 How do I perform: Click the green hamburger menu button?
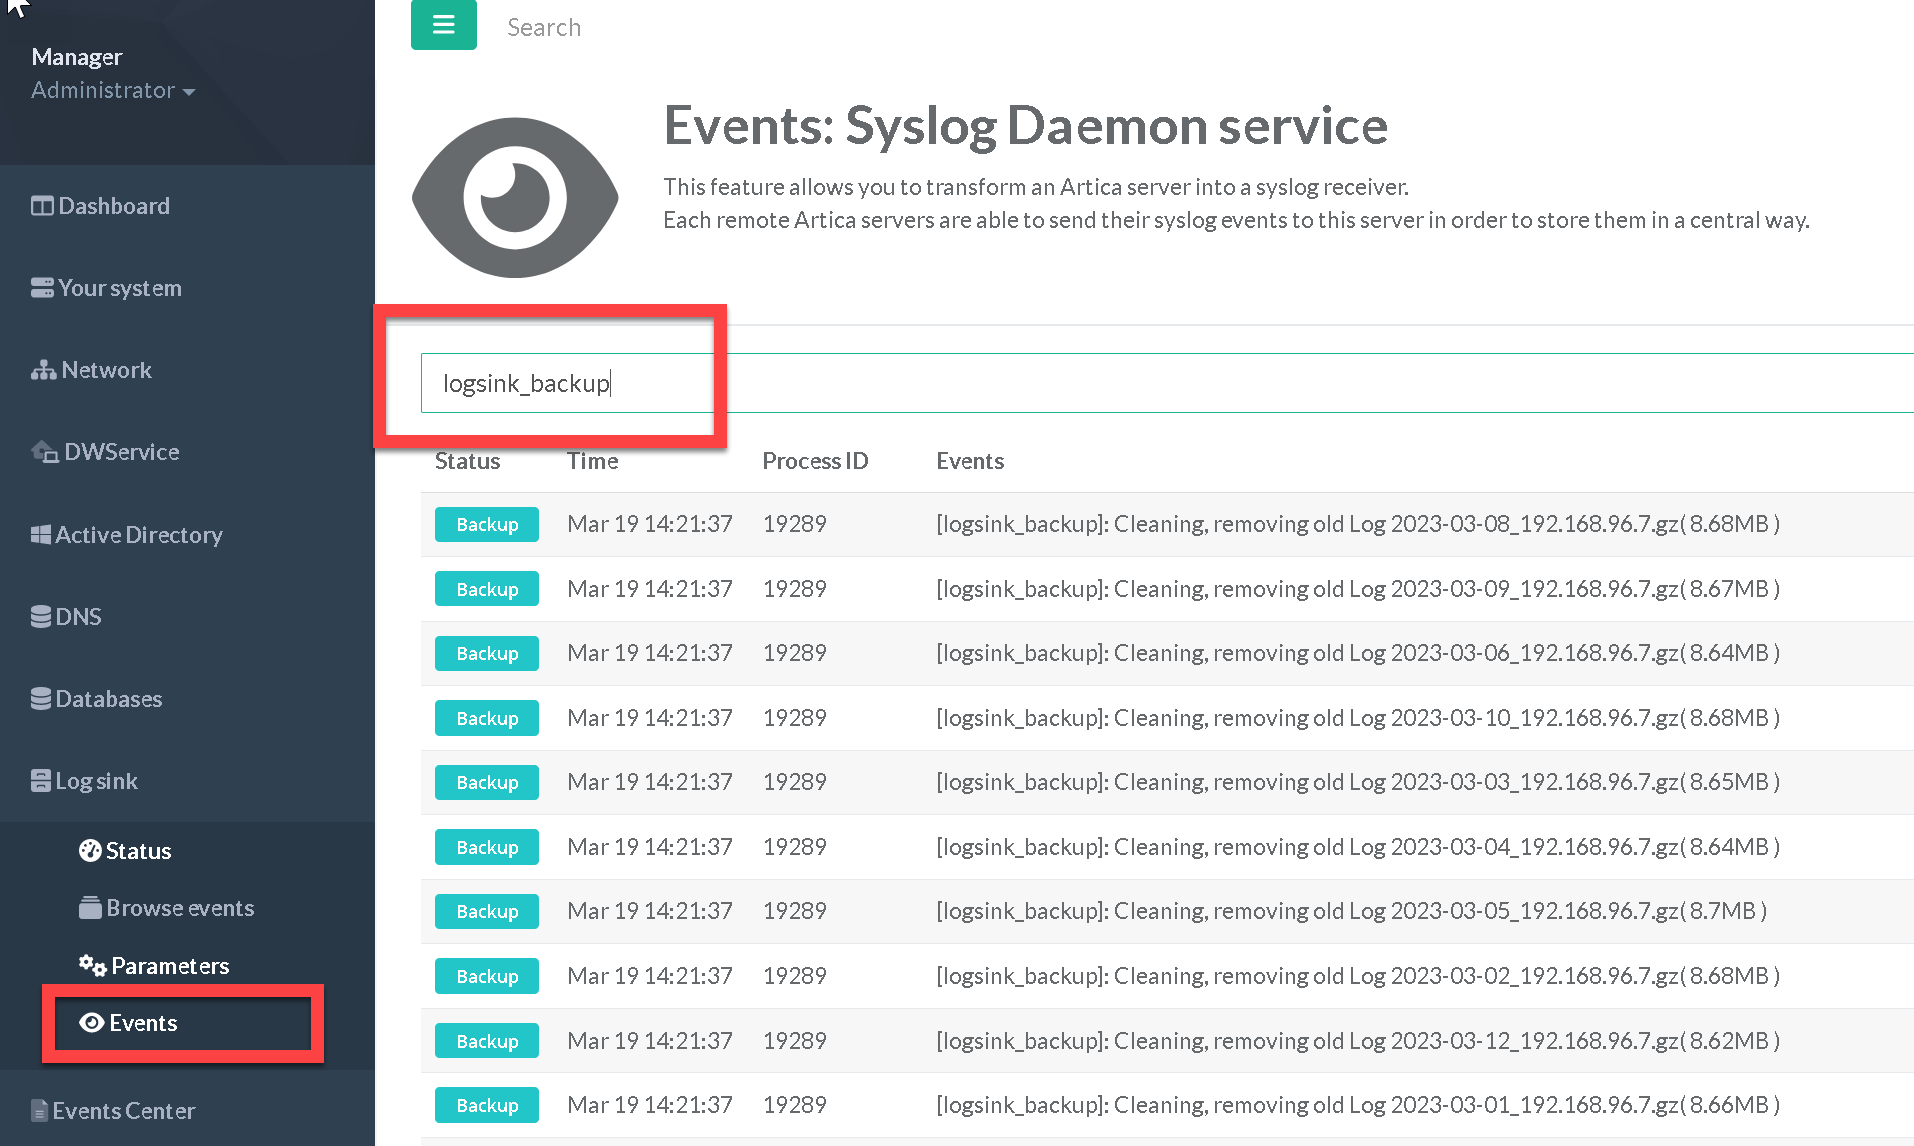[x=443, y=25]
